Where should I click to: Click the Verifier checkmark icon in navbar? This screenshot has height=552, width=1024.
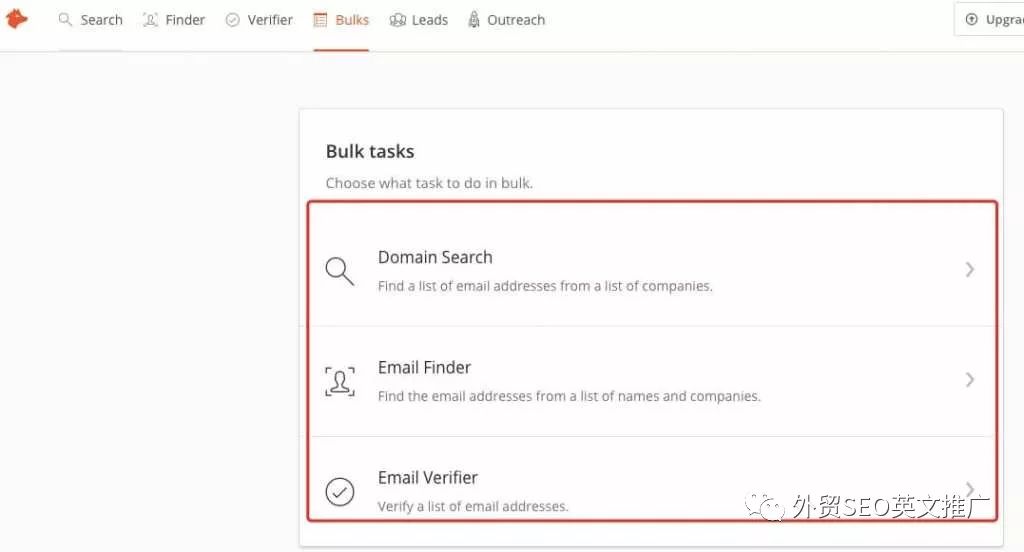[232, 20]
